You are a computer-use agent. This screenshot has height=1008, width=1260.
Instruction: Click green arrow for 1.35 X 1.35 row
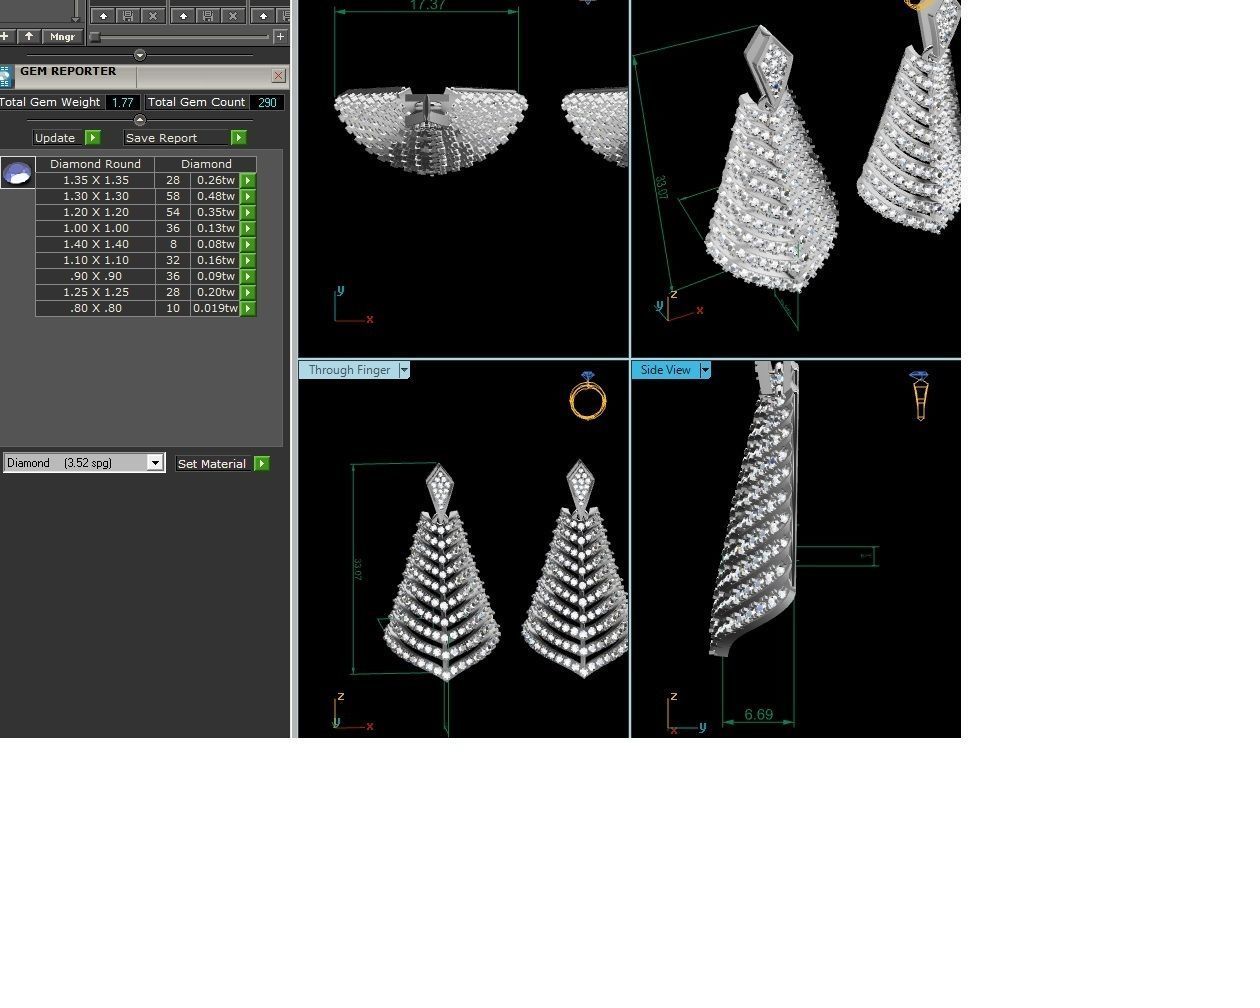(x=248, y=180)
